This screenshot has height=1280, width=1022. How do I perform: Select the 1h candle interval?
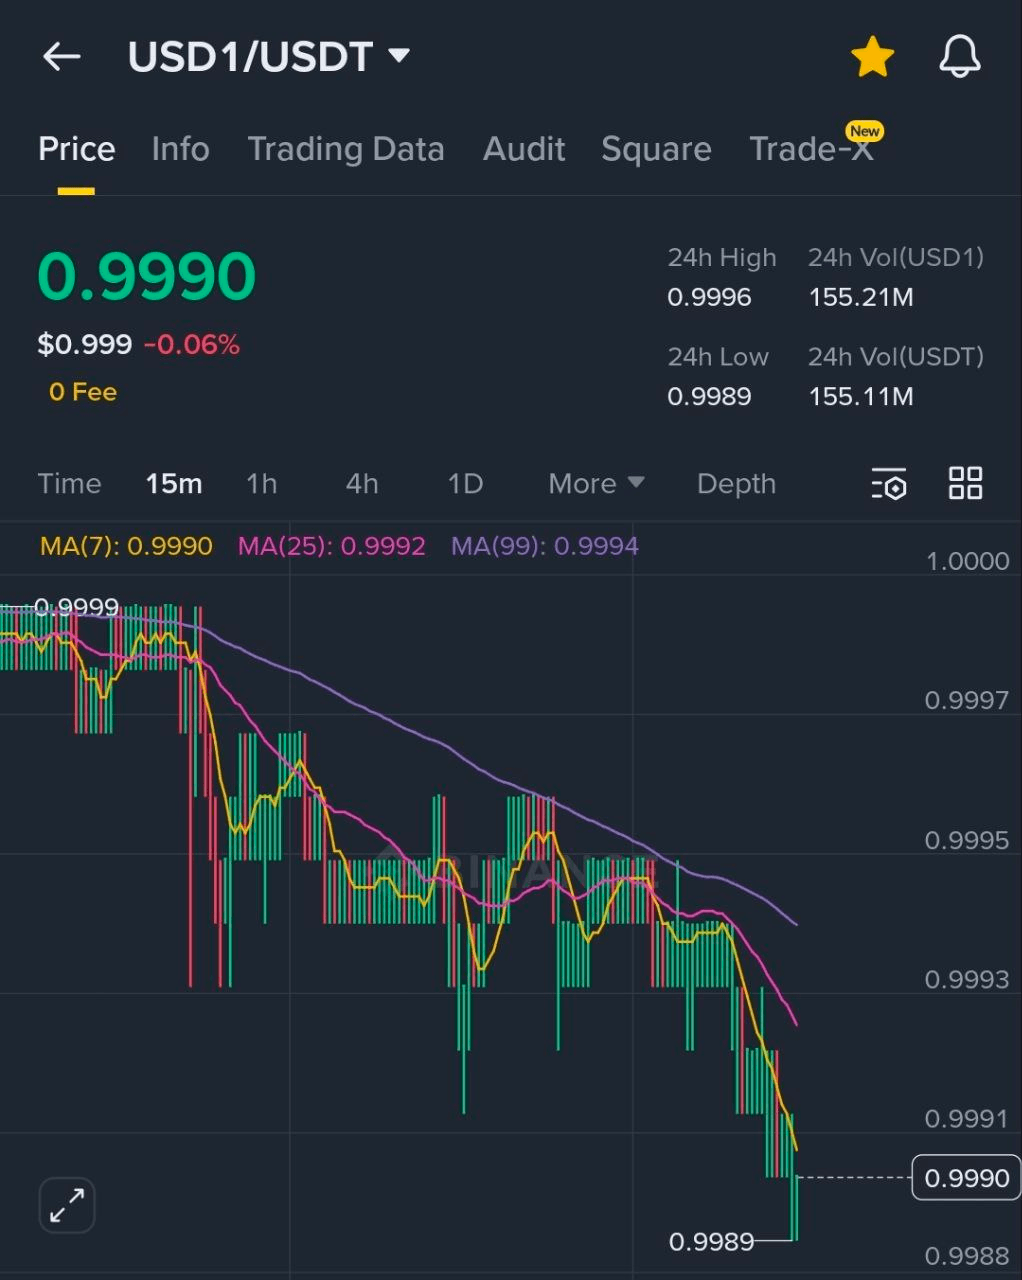[262, 483]
